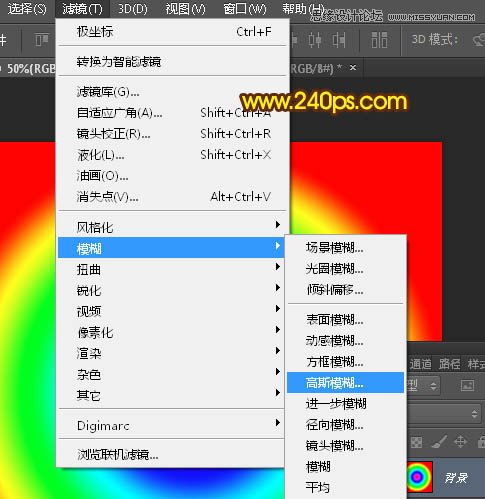Expand the 其它 submenu
Viewport: 485px width, 499px height.
click(x=171, y=395)
